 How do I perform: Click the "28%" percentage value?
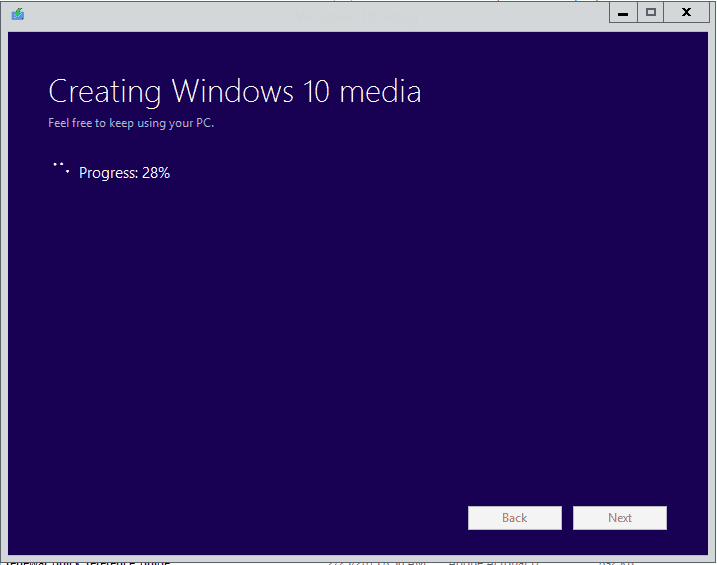pos(156,173)
